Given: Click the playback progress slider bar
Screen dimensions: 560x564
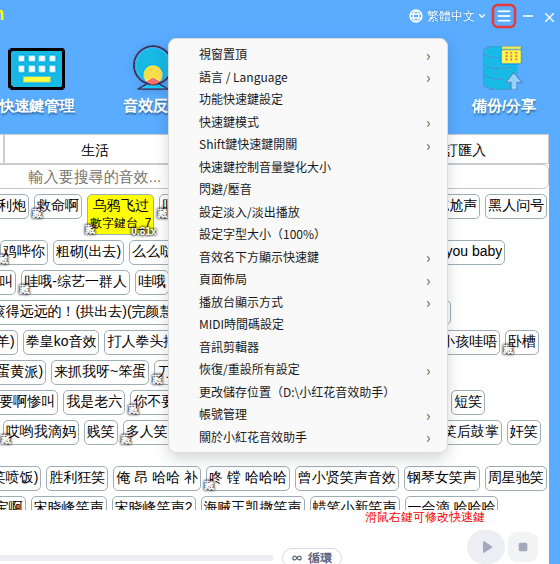Looking at the screenshot, I should tap(137, 558).
